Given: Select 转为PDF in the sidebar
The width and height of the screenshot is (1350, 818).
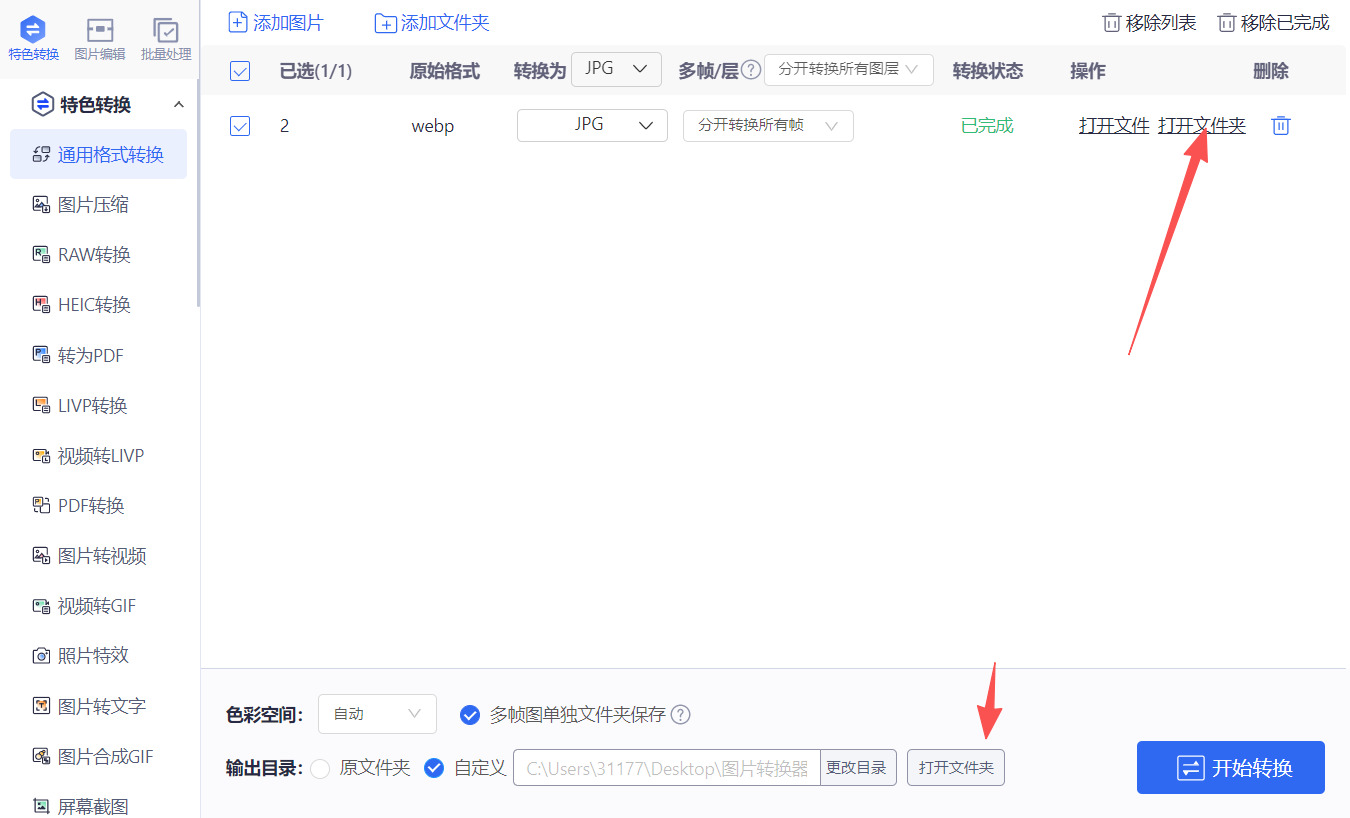Looking at the screenshot, I should pos(88,355).
